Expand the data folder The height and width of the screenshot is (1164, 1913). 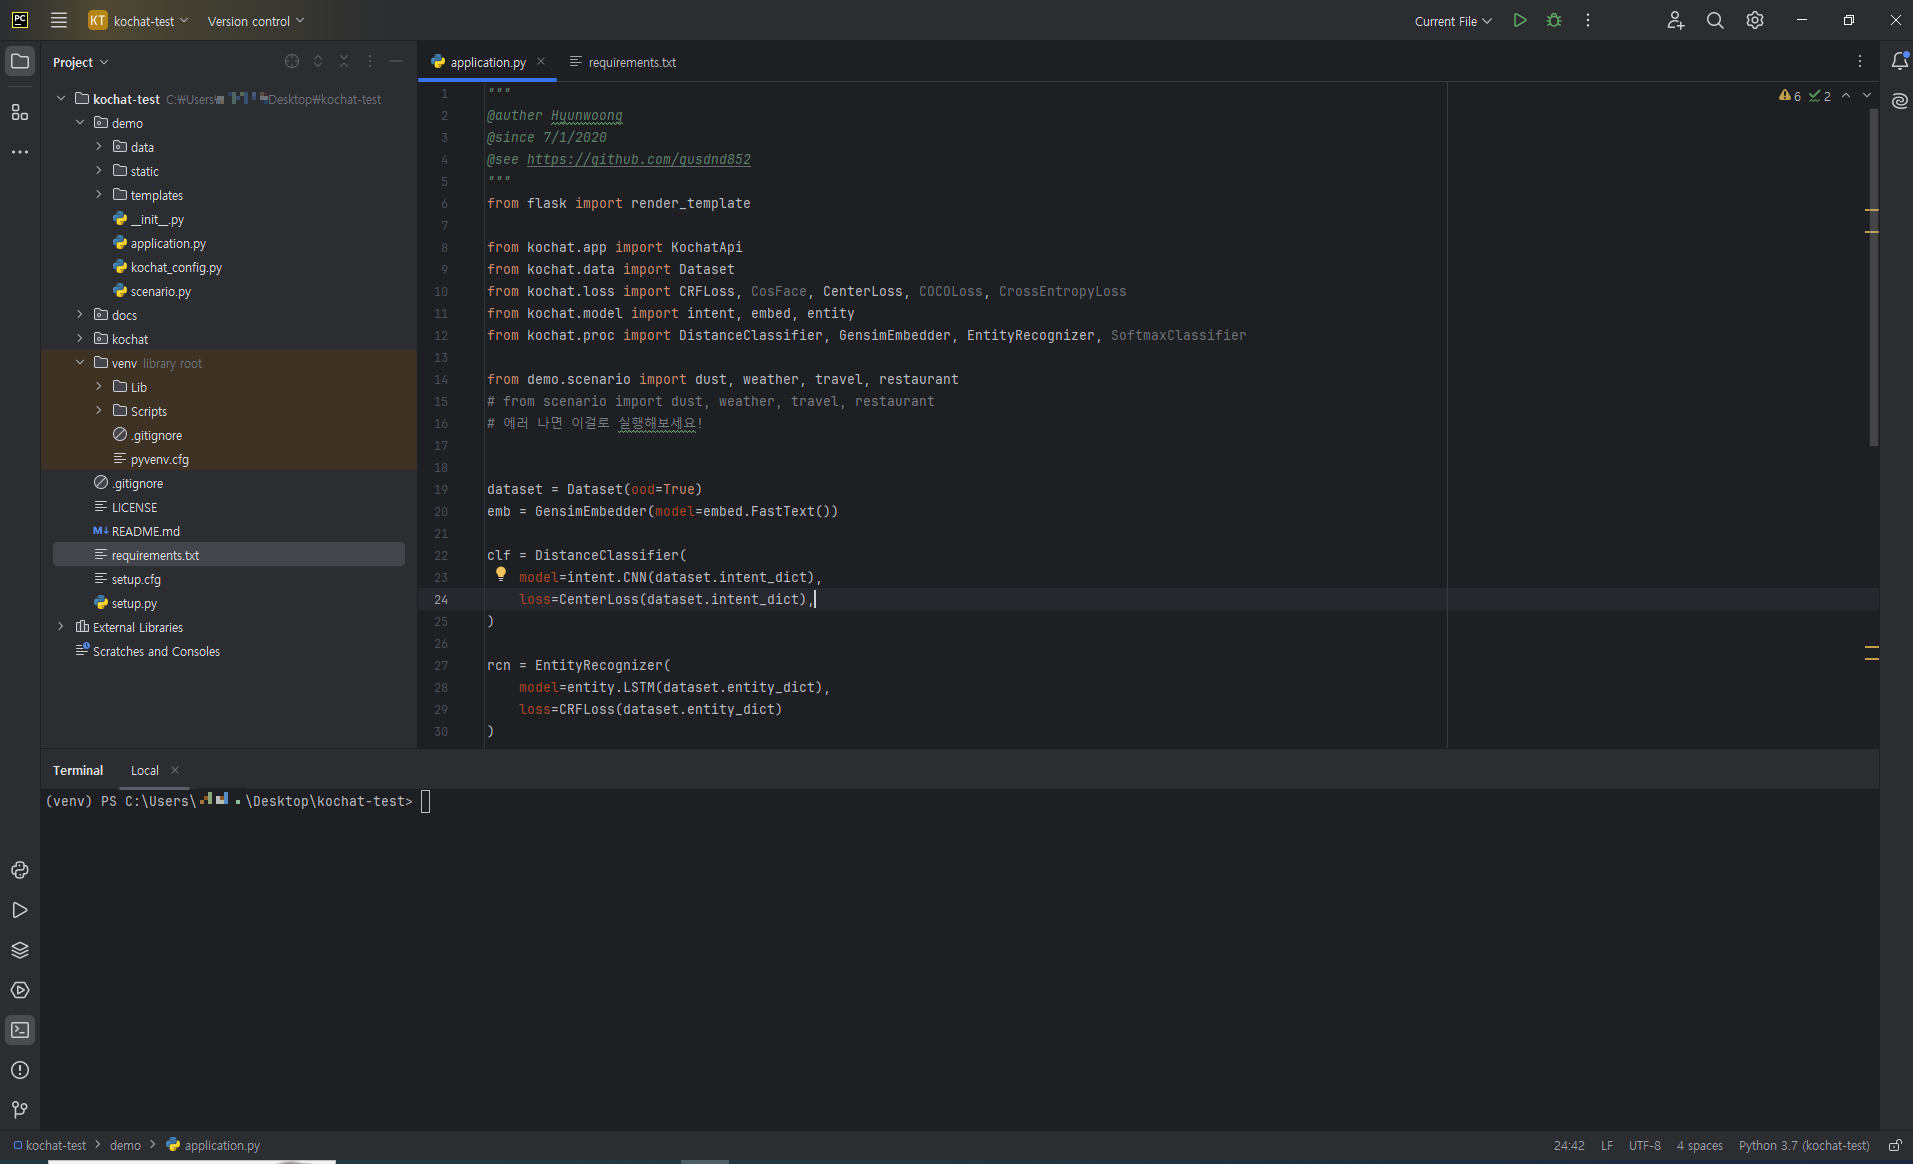pyautogui.click(x=99, y=147)
